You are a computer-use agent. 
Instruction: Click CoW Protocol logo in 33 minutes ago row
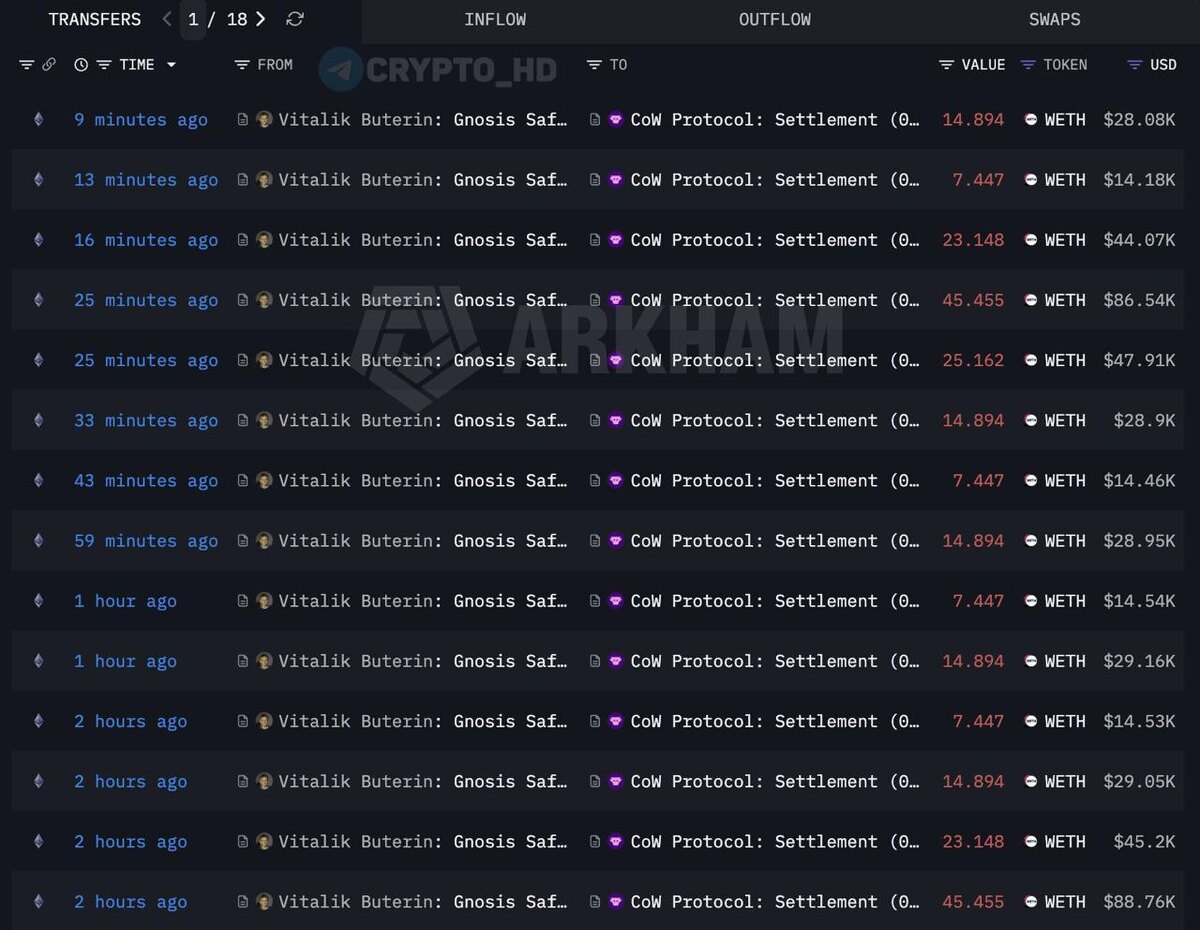click(x=615, y=420)
